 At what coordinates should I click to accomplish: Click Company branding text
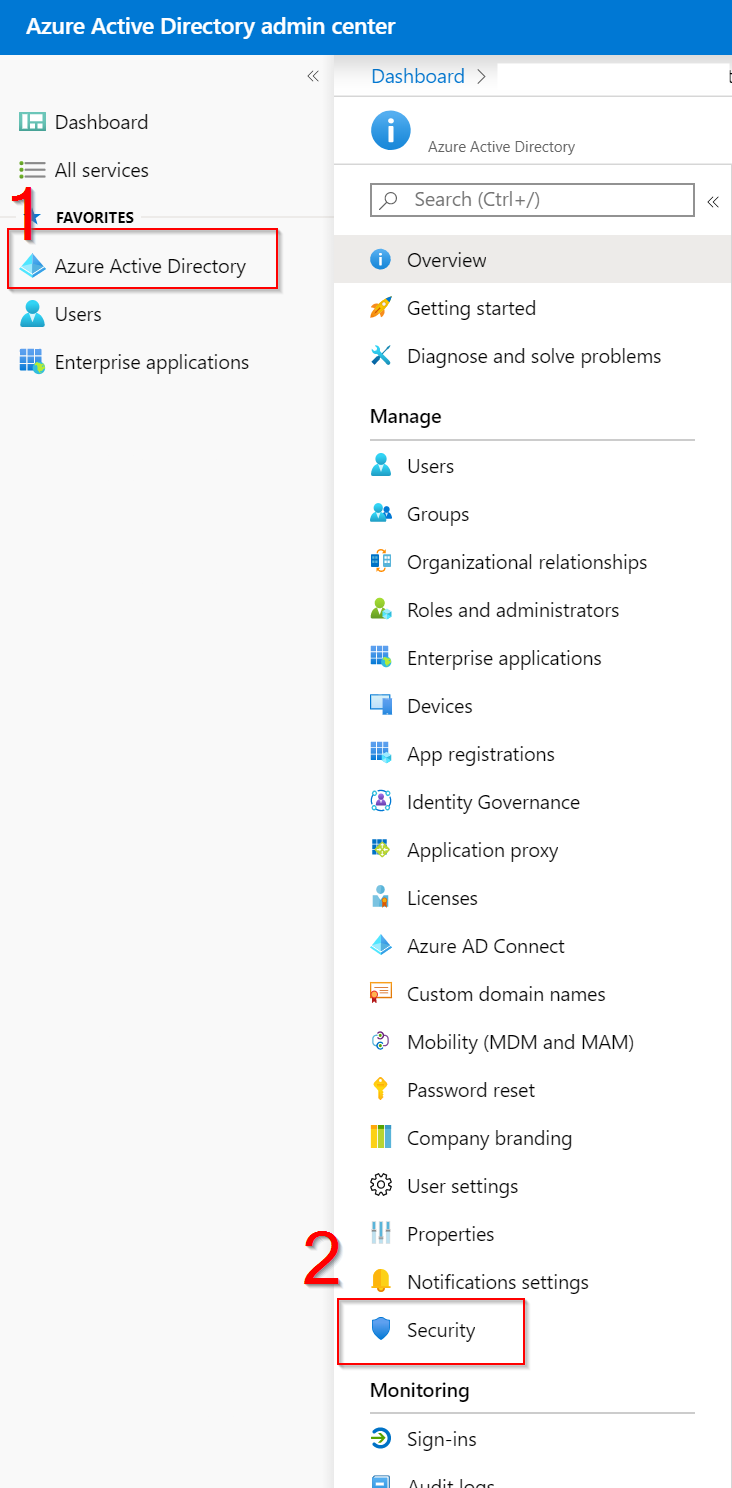489,1138
